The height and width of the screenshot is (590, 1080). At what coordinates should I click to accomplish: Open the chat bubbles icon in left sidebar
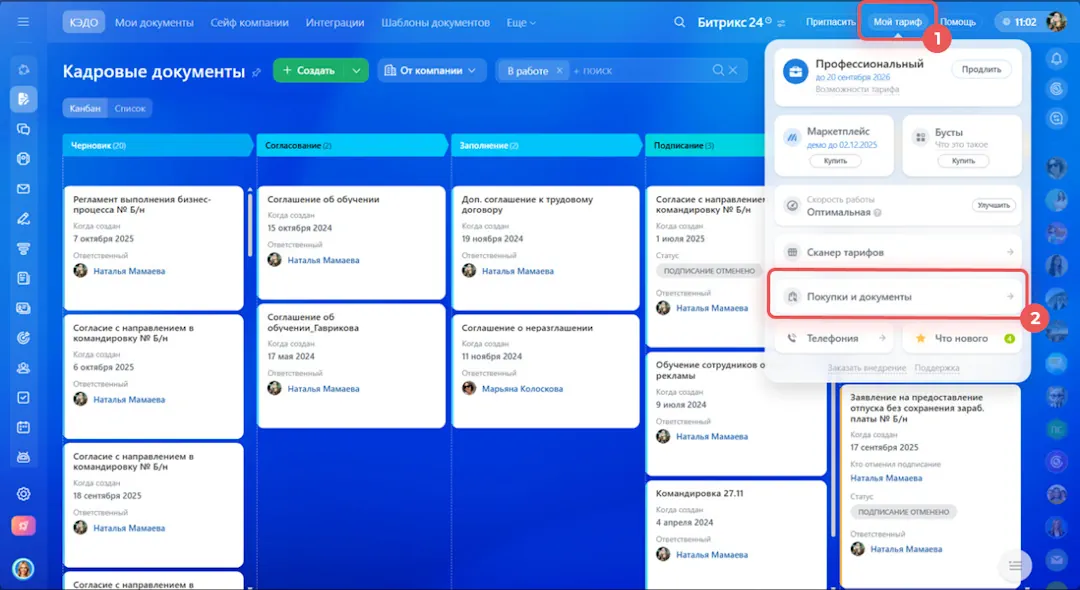[x=23, y=129]
